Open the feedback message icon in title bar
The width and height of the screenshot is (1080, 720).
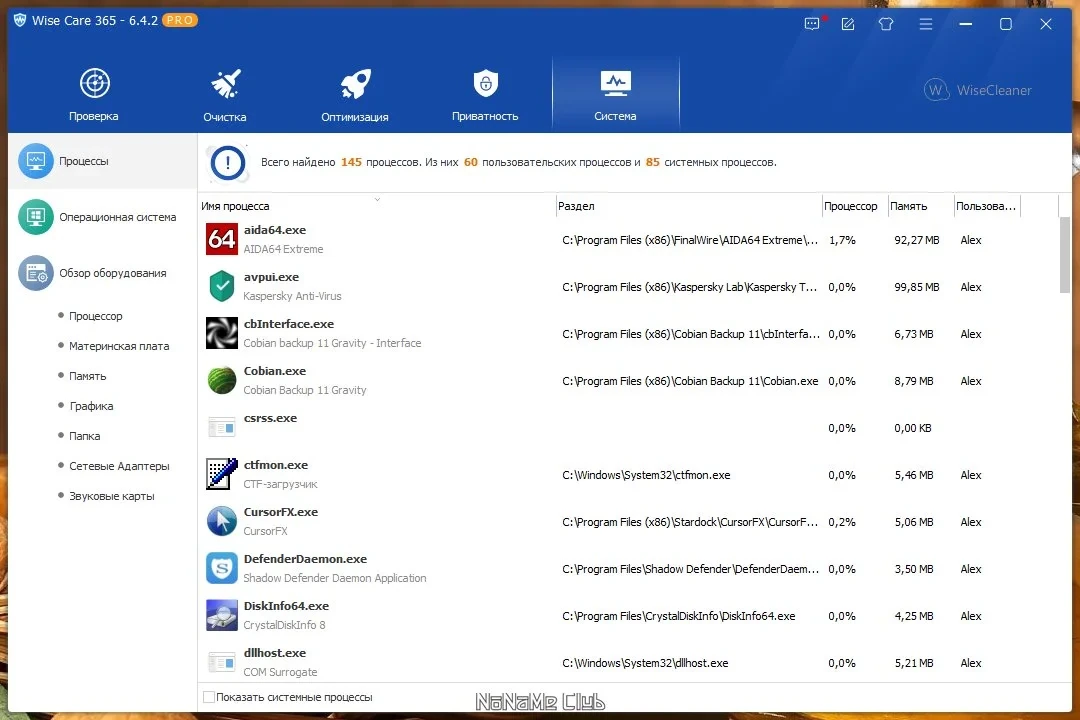(813, 24)
